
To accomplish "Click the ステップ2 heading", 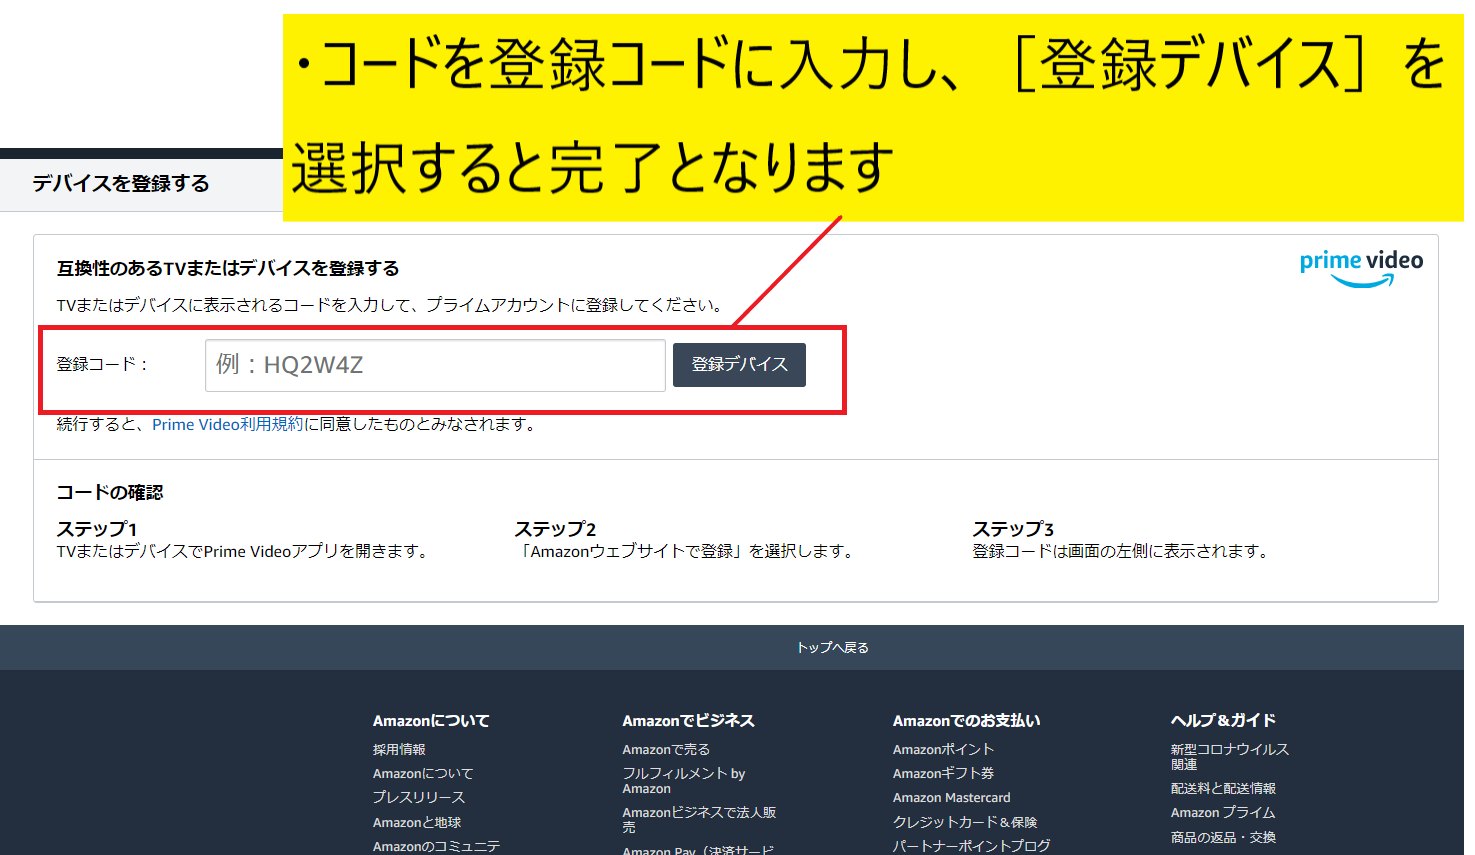I will 555,529.
